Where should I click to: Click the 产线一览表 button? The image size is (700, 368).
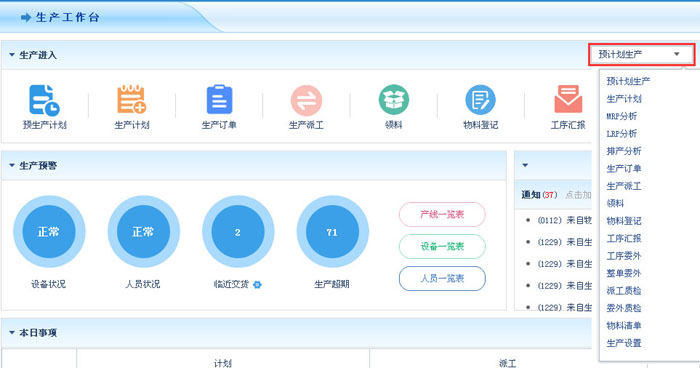tap(442, 214)
